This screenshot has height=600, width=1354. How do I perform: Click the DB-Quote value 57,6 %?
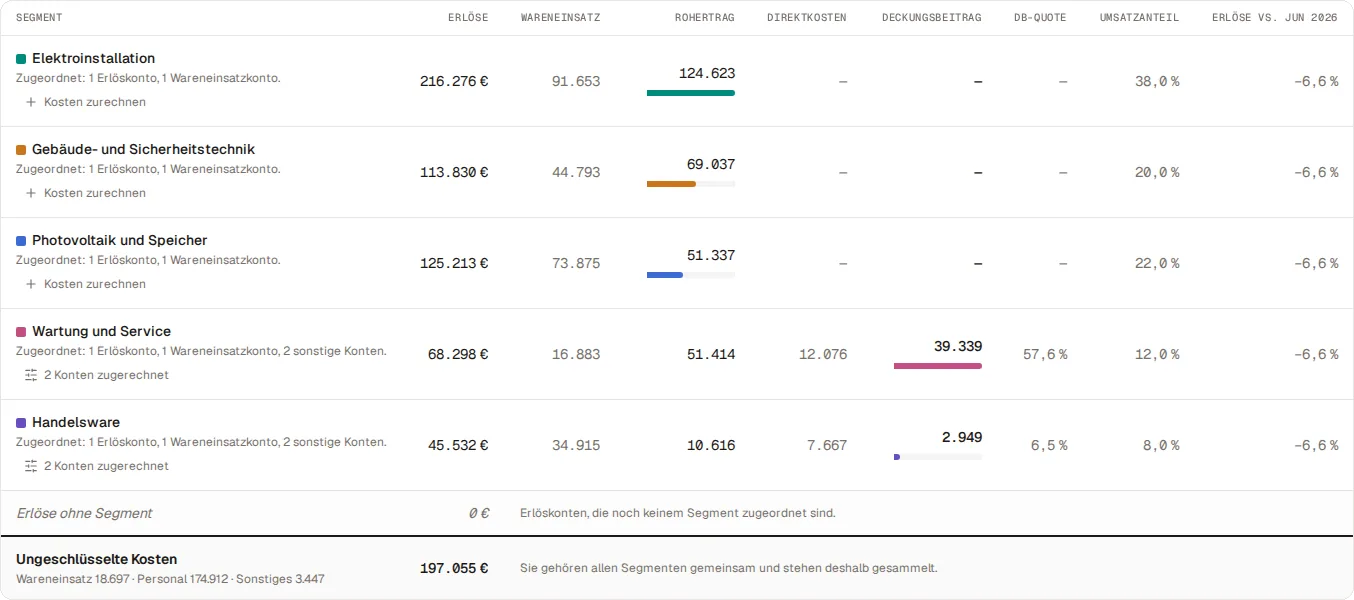tap(1045, 354)
